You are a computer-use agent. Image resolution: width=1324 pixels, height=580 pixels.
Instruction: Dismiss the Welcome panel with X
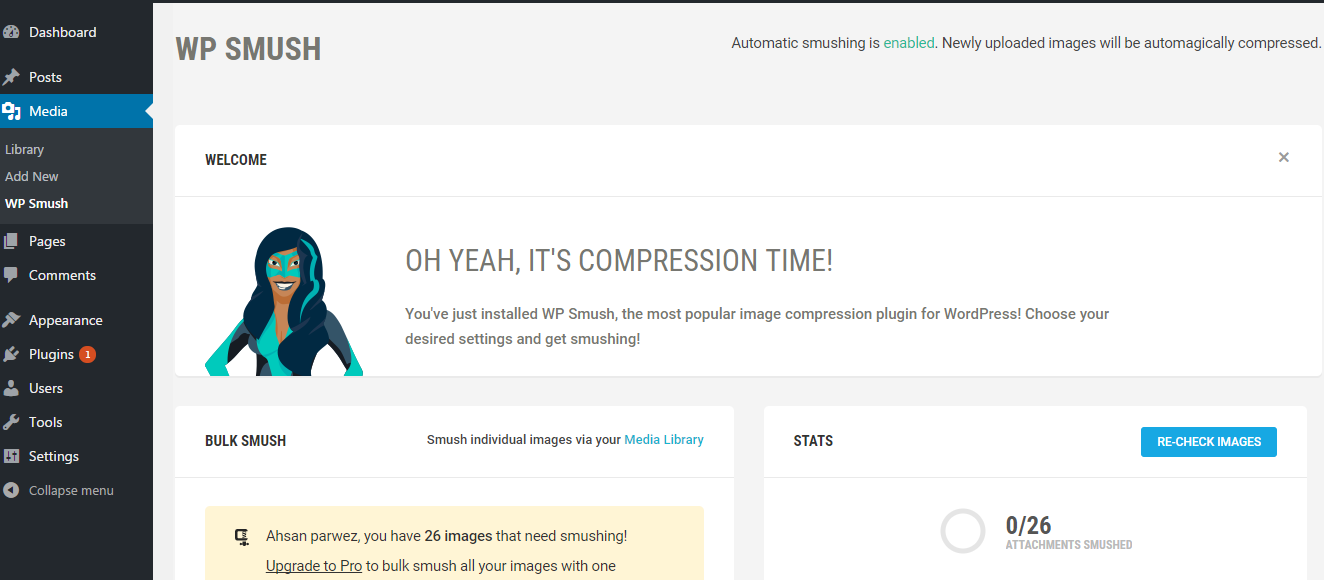click(1284, 157)
